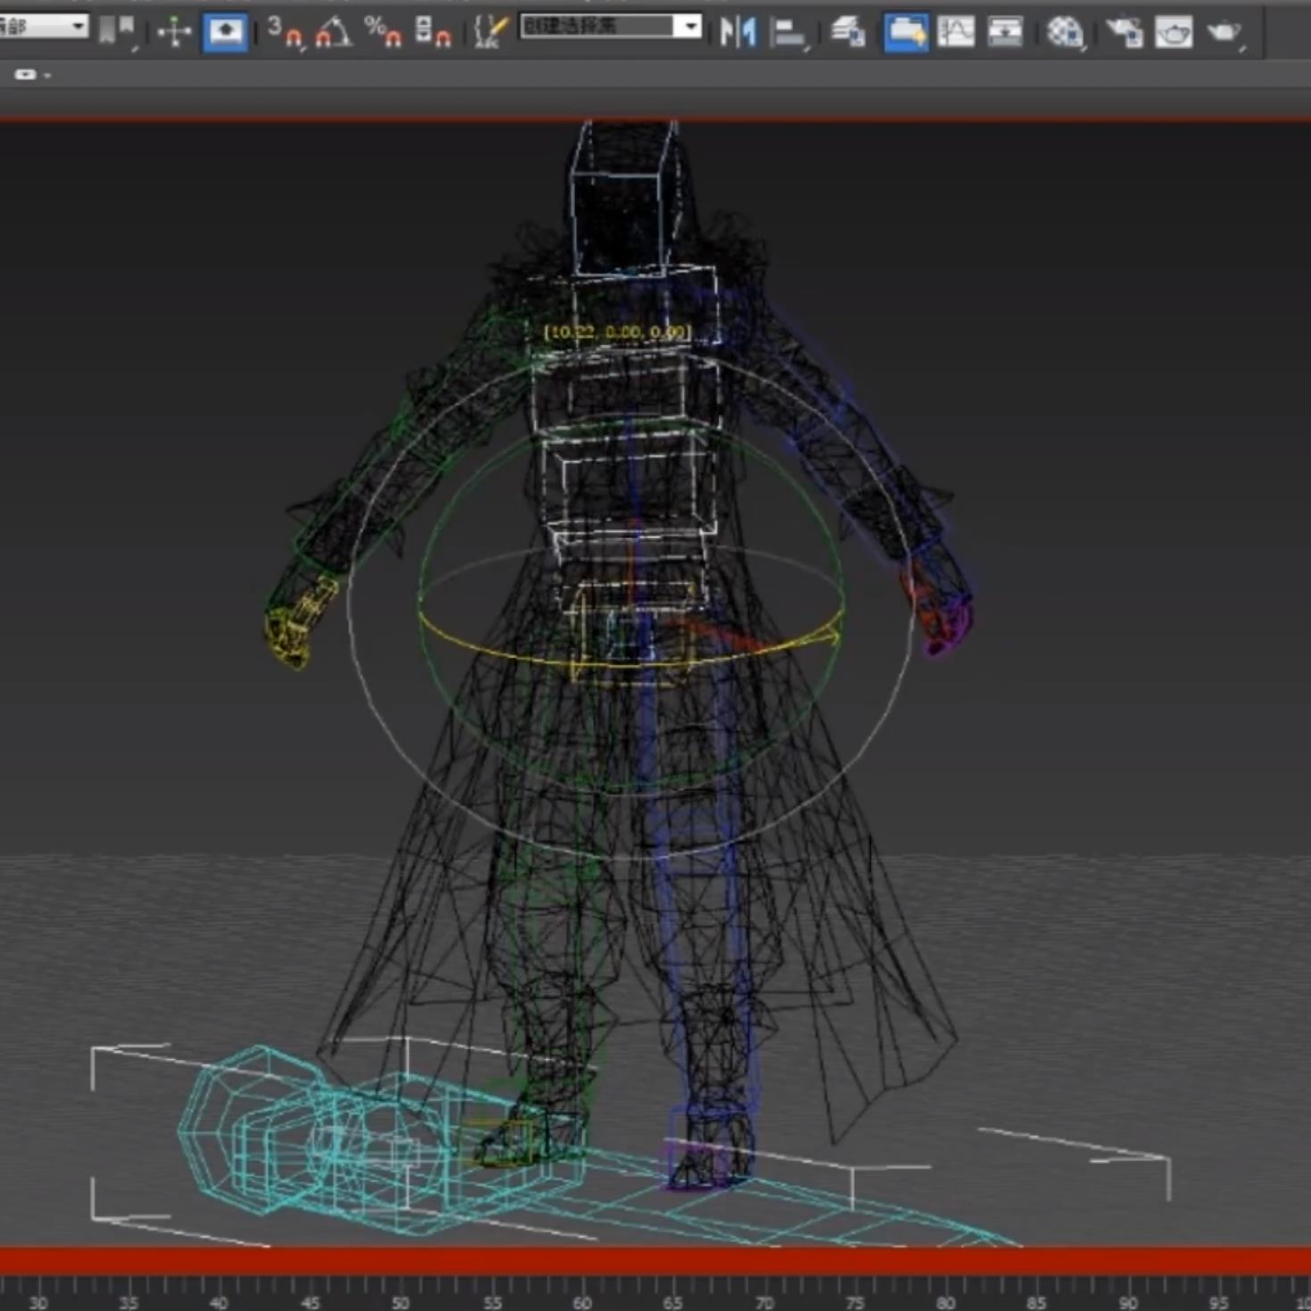
Task: Open Edit Named Selection Sets
Action: pyautogui.click(x=490, y=32)
